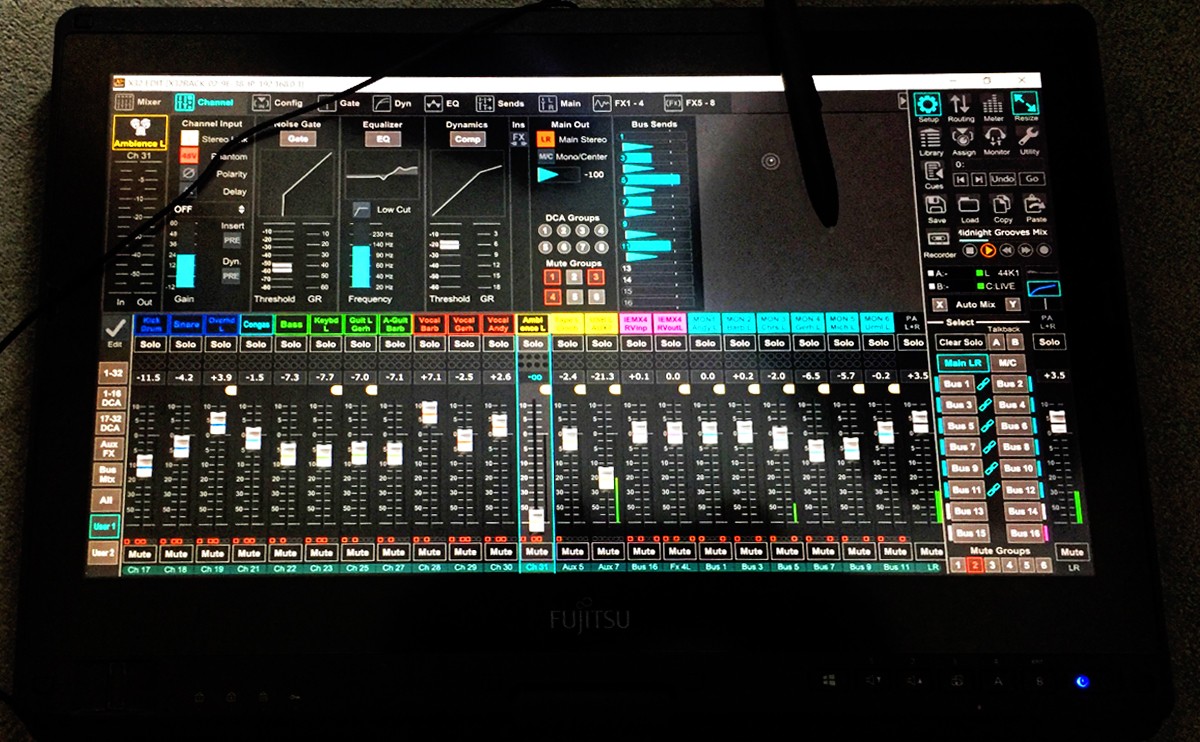Copy channel settings with the Copy icon
The image size is (1200, 742).
point(1001,207)
